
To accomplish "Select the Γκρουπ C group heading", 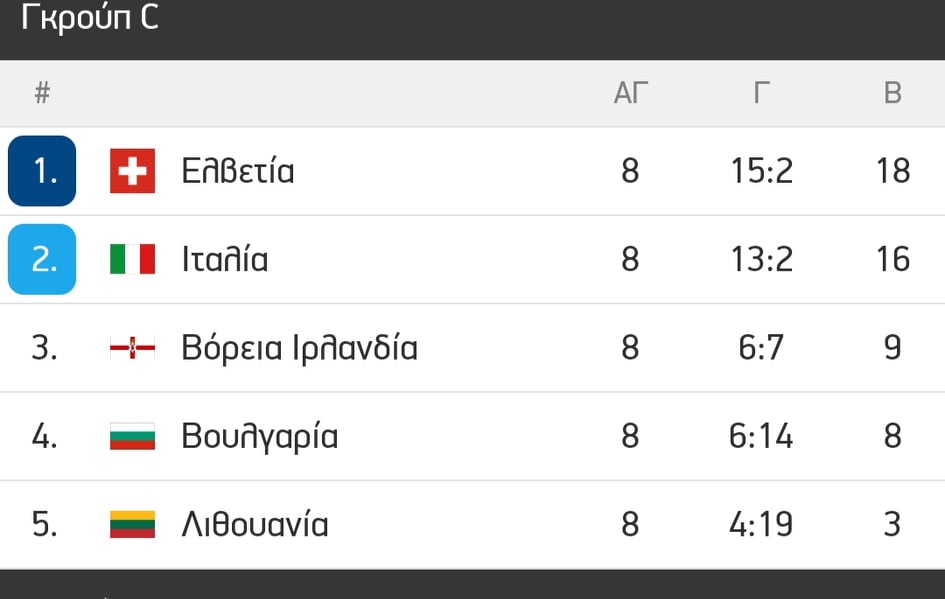I will point(90,18).
